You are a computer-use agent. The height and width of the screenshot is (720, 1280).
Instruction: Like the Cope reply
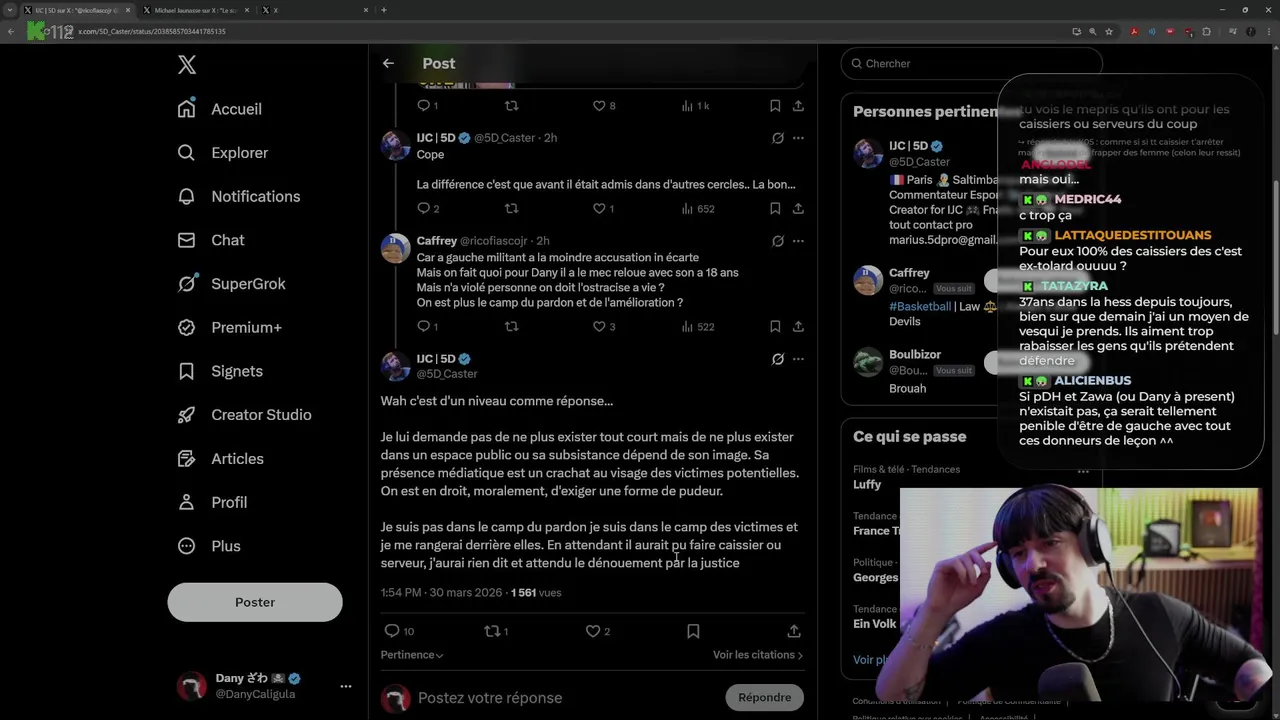point(599,209)
